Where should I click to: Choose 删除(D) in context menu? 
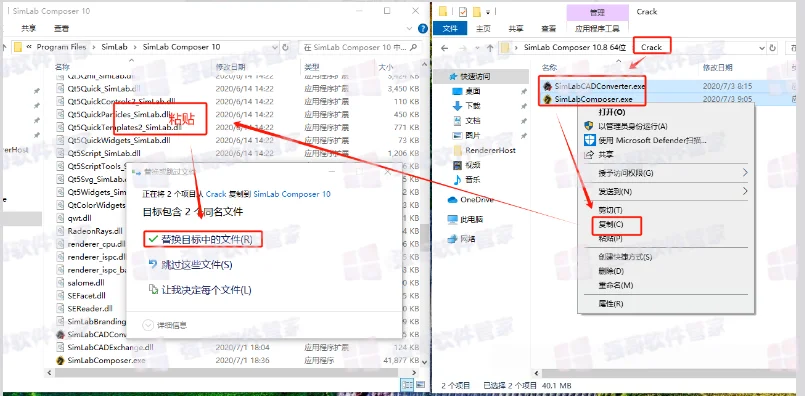(611, 271)
